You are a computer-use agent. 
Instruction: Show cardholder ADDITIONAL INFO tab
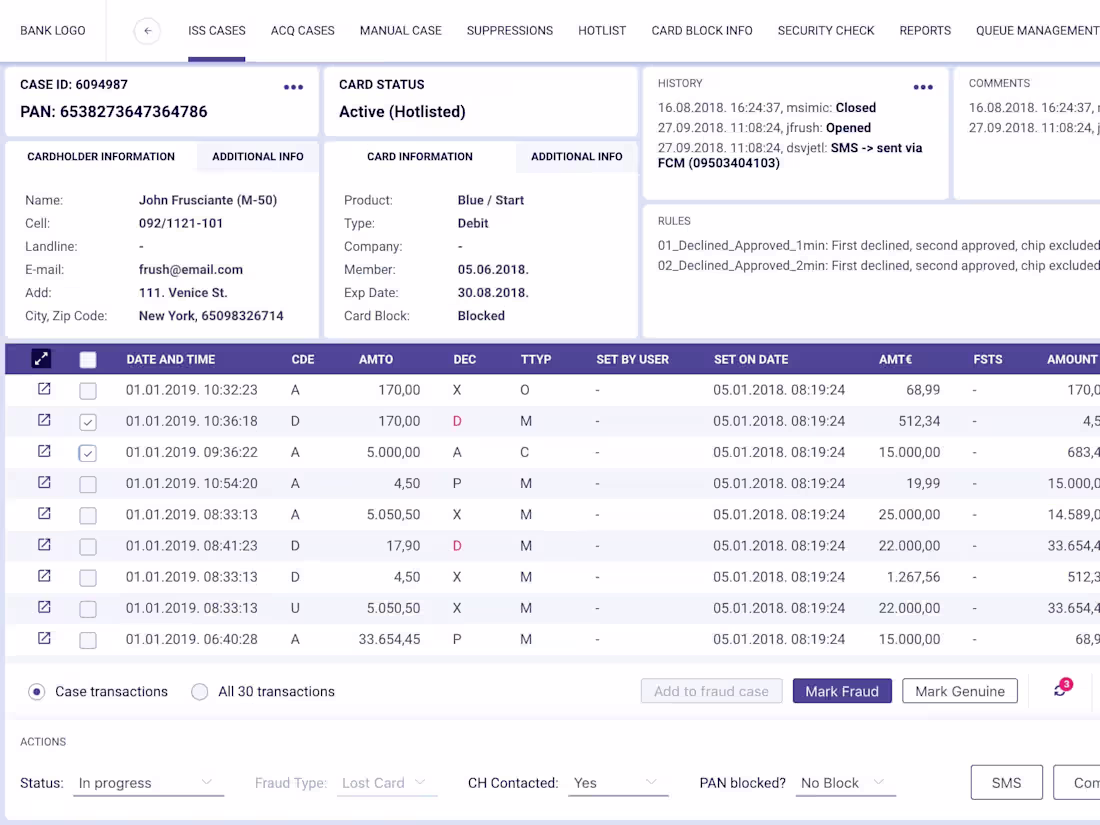click(257, 156)
